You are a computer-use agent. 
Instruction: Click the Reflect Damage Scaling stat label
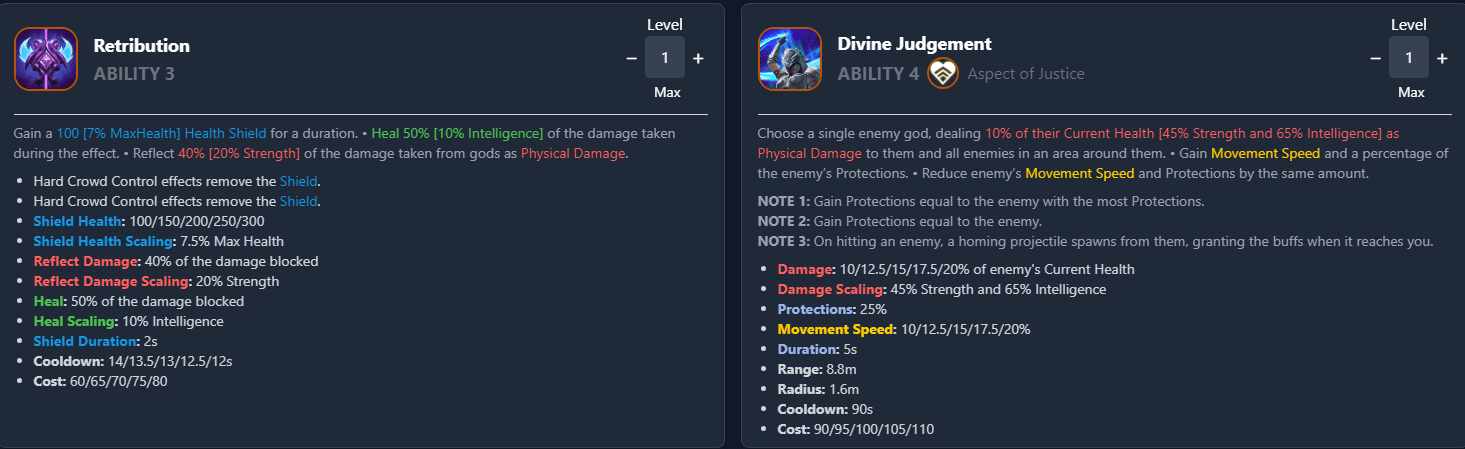click(110, 281)
